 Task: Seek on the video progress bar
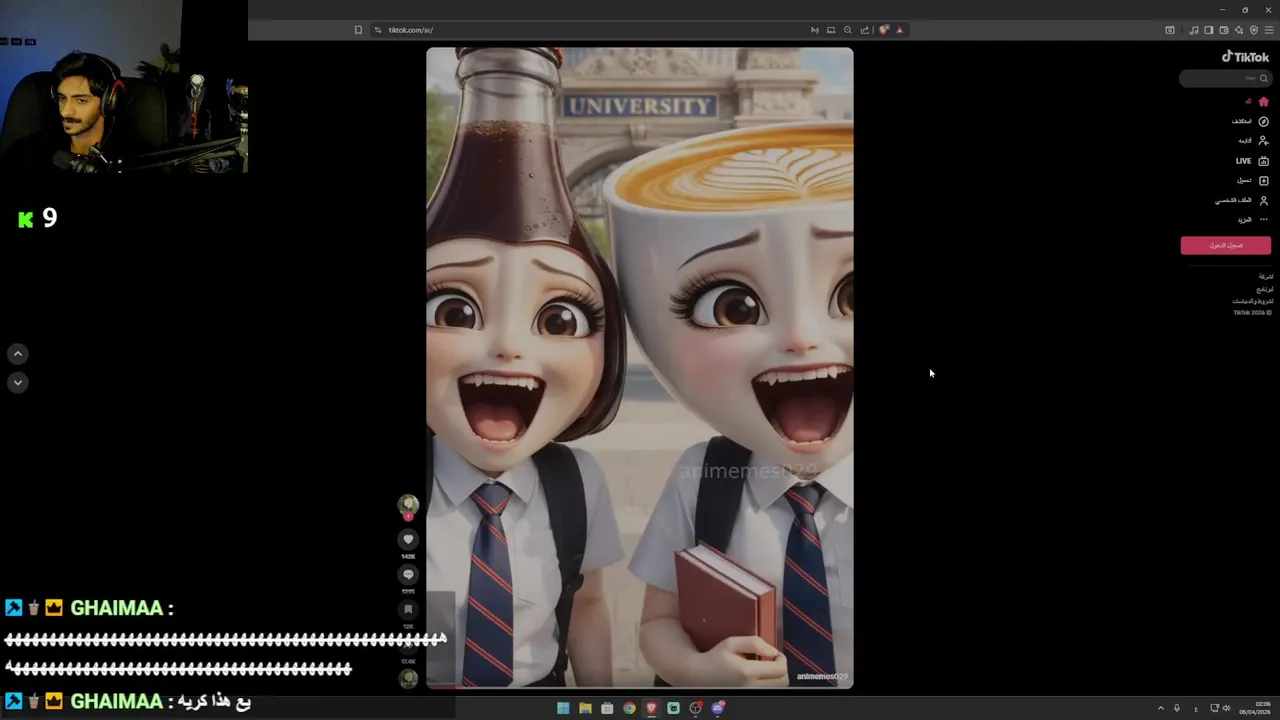(640, 687)
